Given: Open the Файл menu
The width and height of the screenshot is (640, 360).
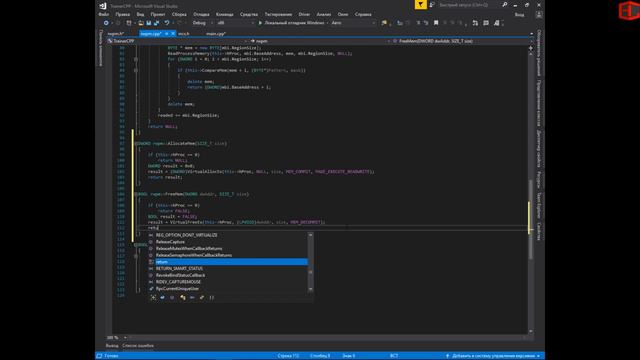Looking at the screenshot, I should click(104, 14).
